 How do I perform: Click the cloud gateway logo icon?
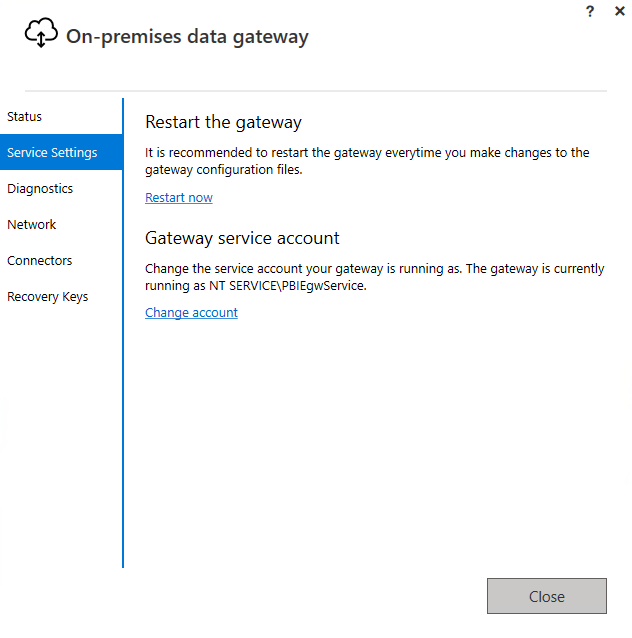point(41,34)
